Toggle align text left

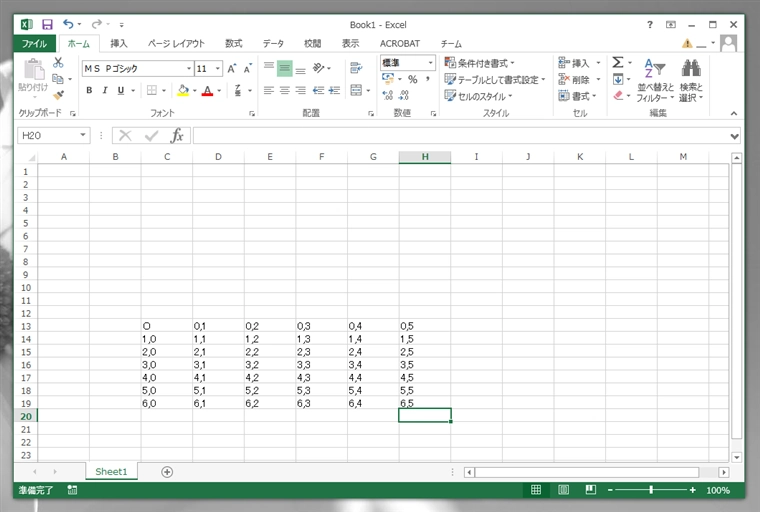(x=269, y=90)
